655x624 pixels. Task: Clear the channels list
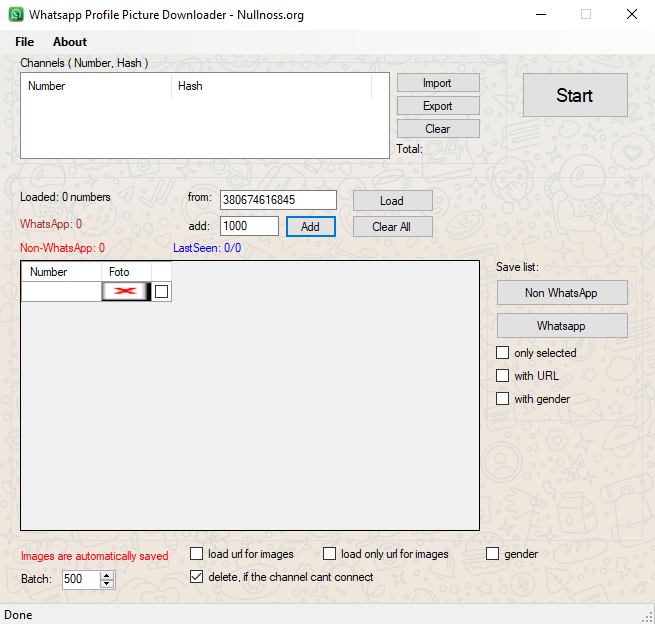click(437, 129)
